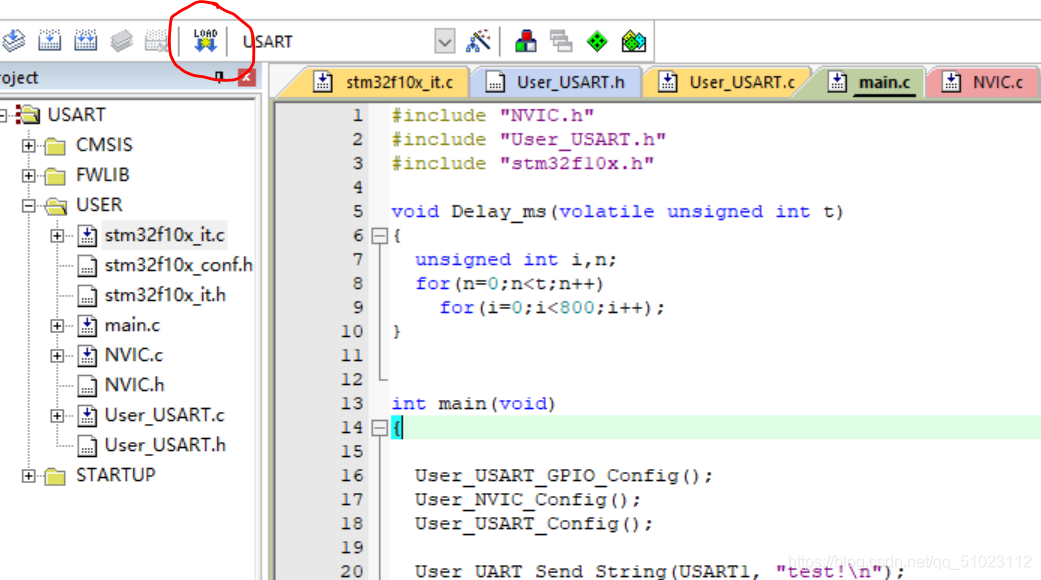Click the User_NVIC_Config() call
The width and height of the screenshot is (1041, 580).
tap(528, 500)
